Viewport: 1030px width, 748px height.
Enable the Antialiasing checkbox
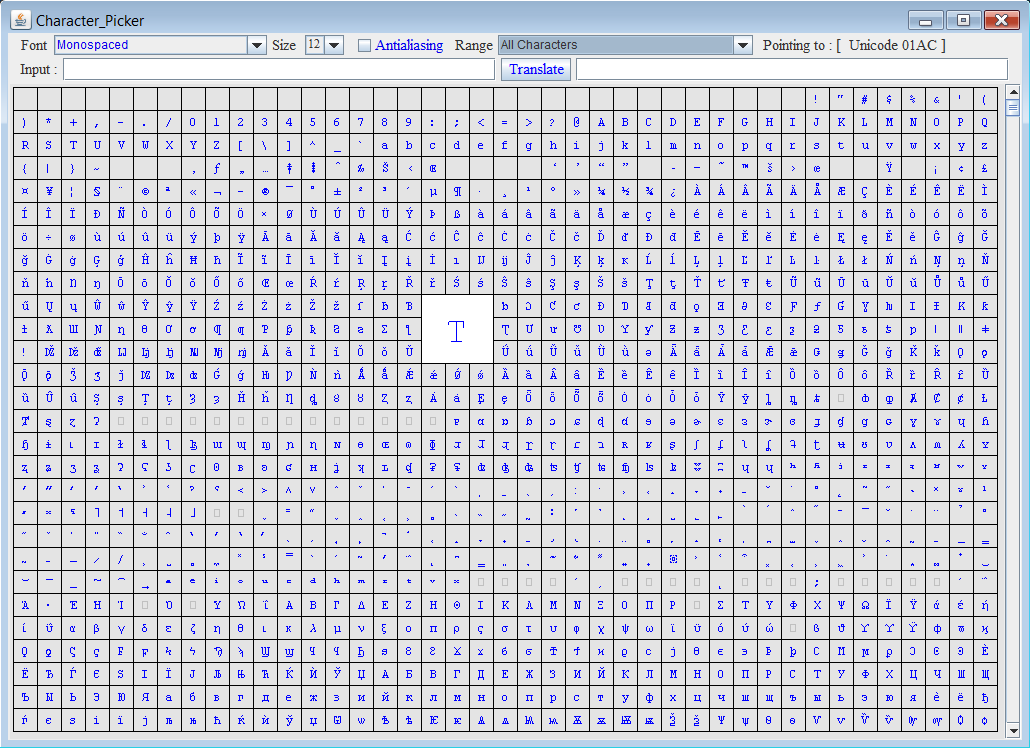[x=364, y=45]
